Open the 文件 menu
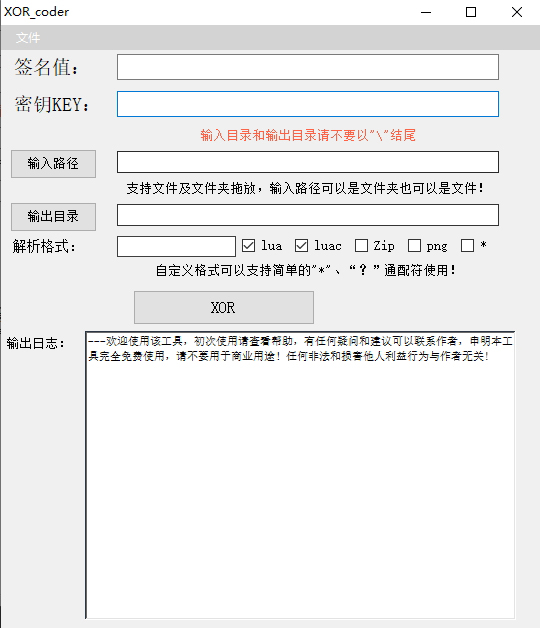 (28, 38)
